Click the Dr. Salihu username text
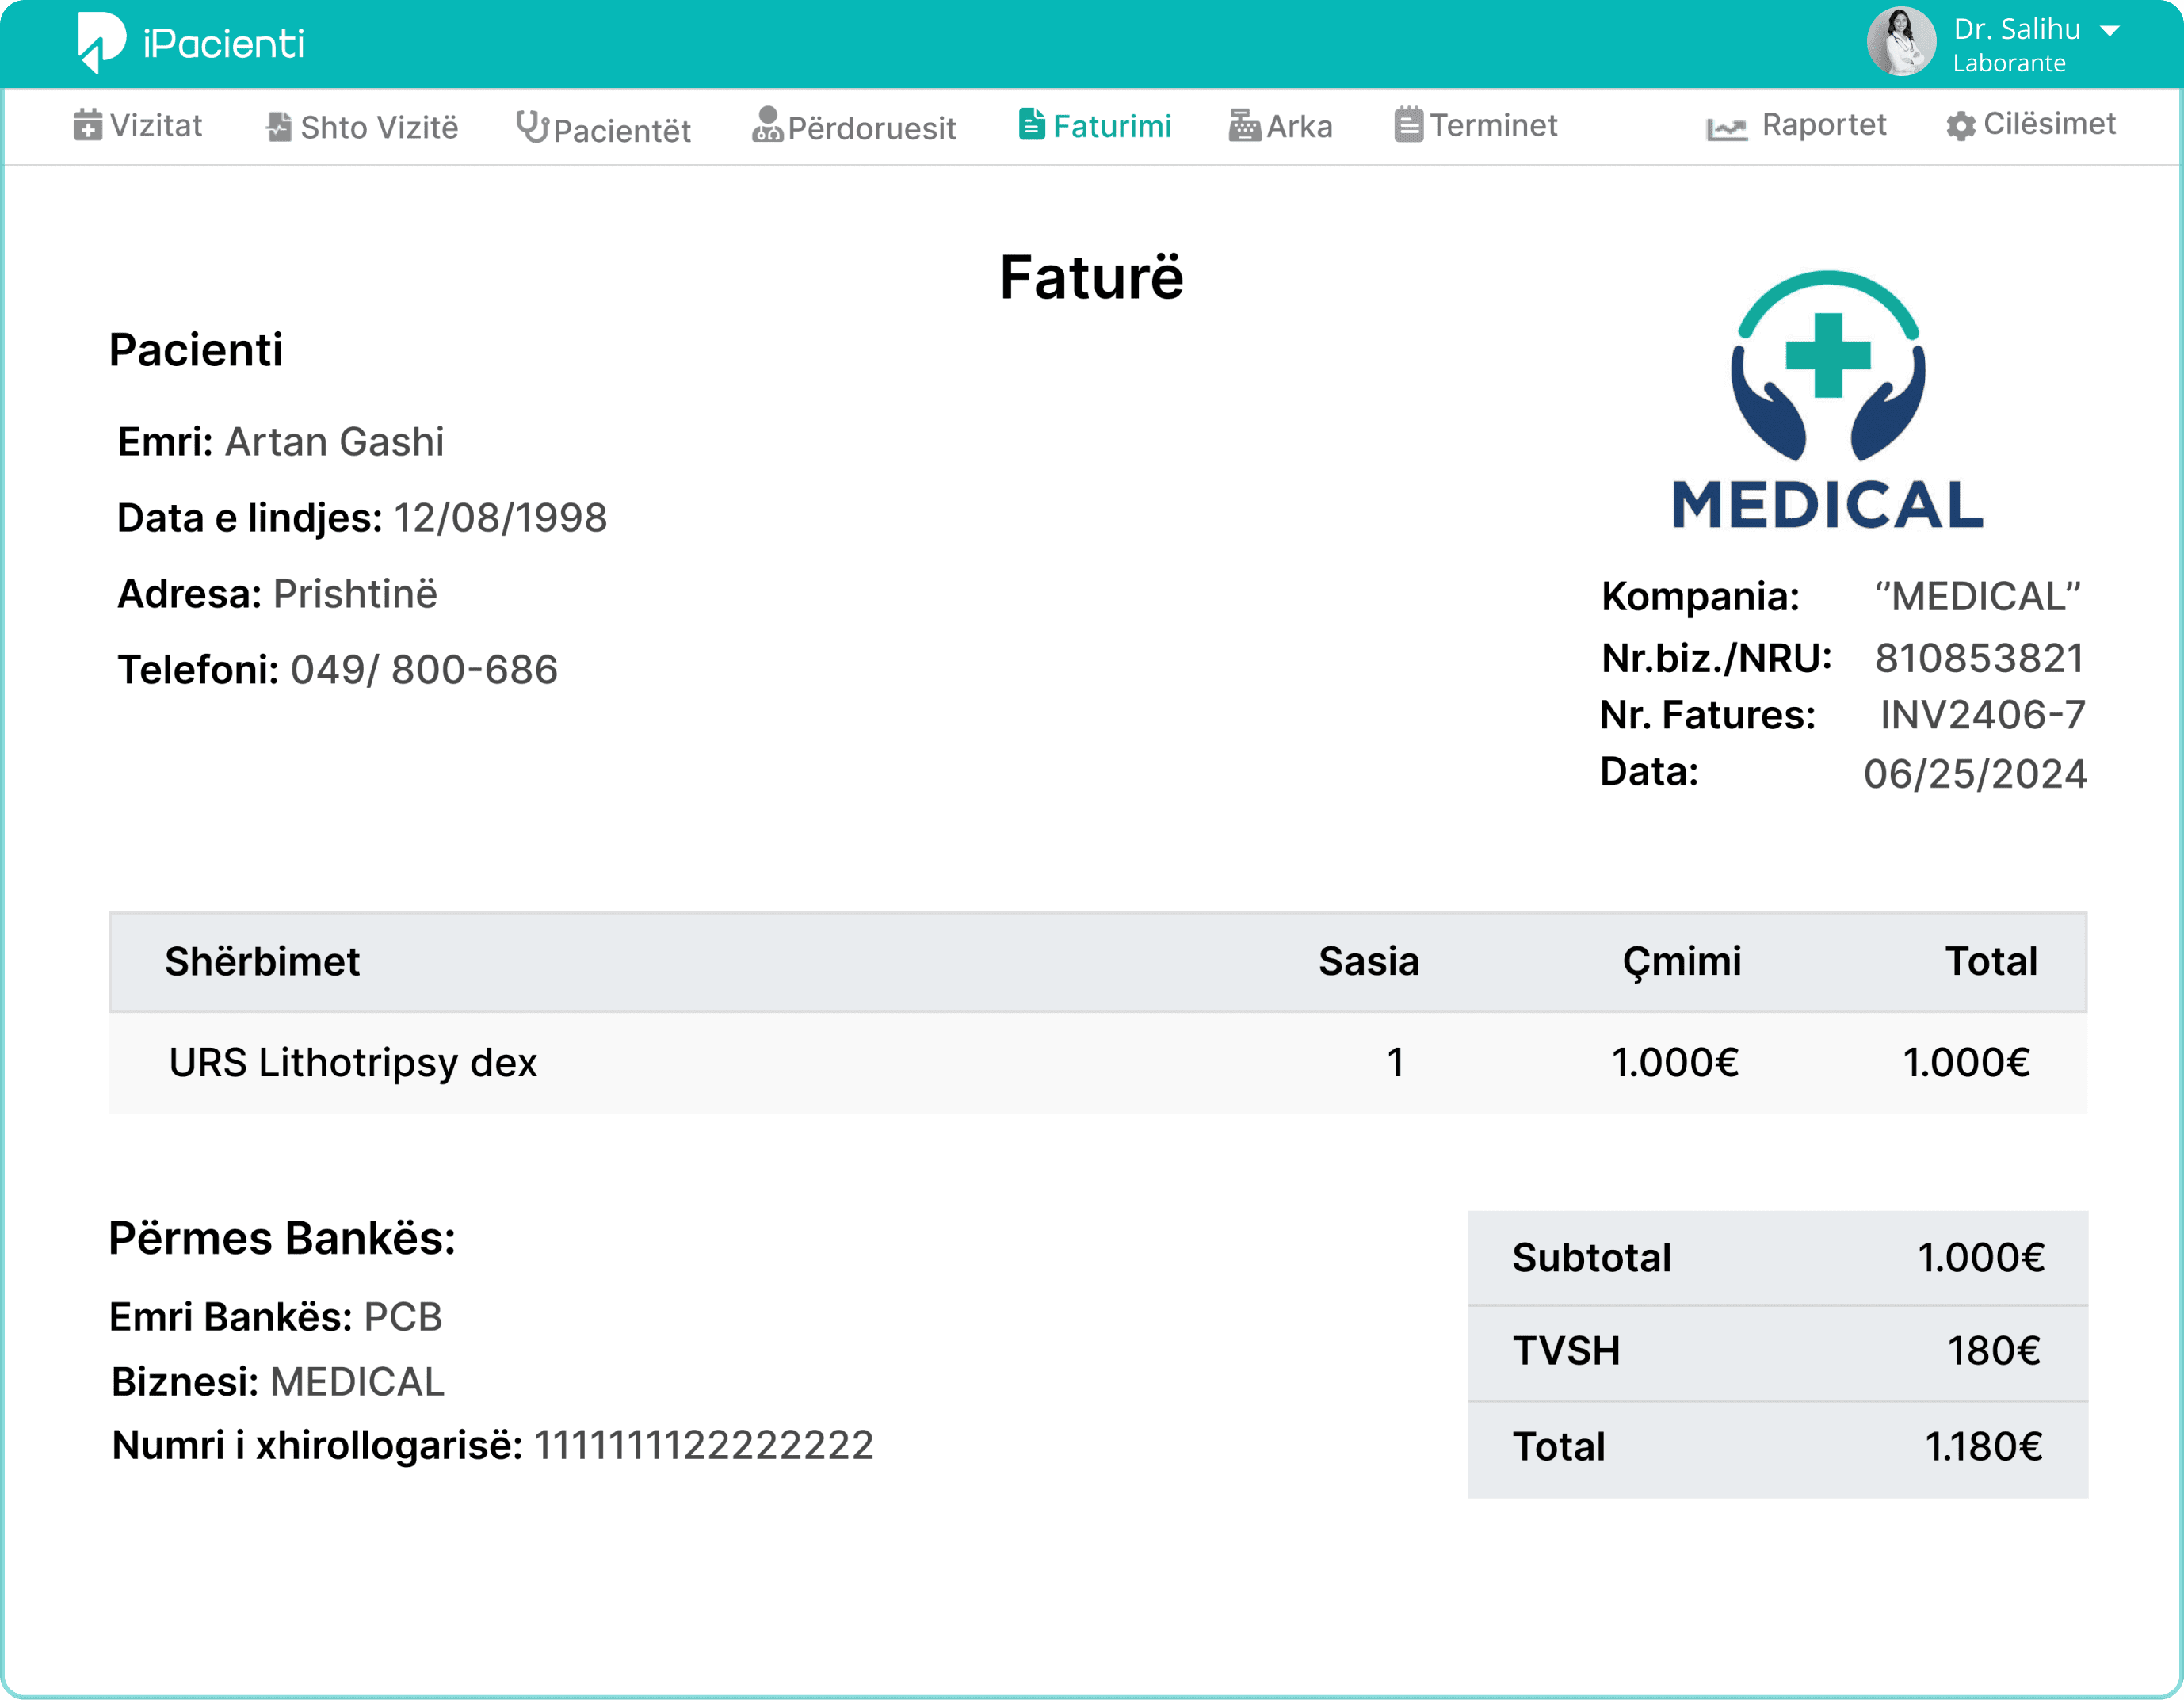The width and height of the screenshot is (2184, 1700). click(x=2017, y=30)
